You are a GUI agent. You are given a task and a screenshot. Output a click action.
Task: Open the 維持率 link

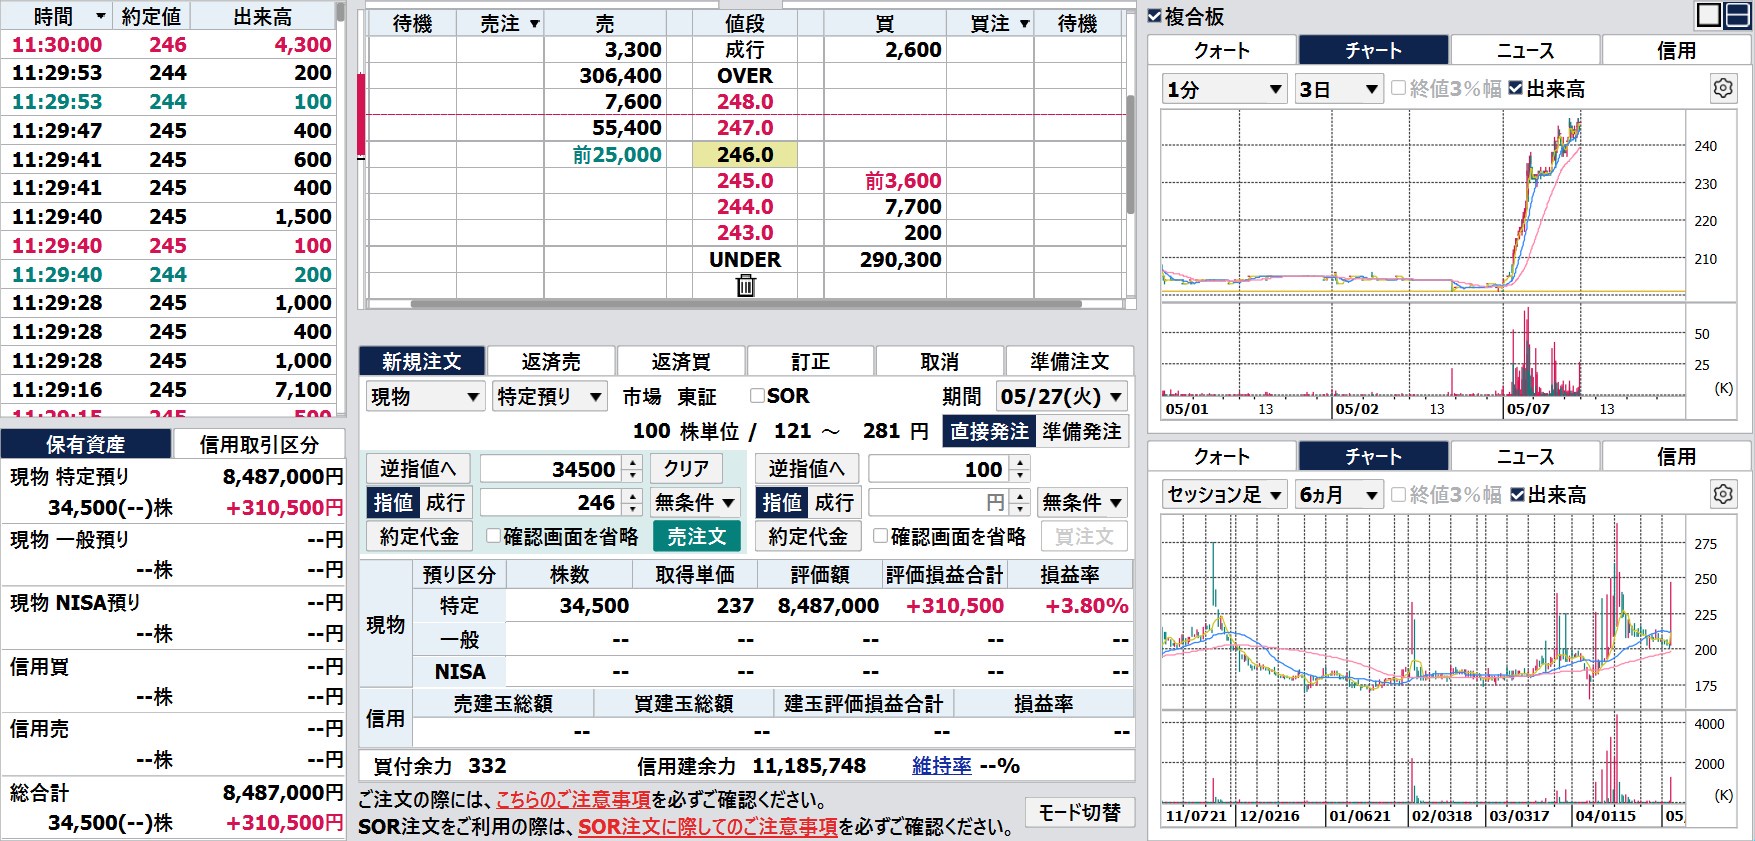pos(942,766)
